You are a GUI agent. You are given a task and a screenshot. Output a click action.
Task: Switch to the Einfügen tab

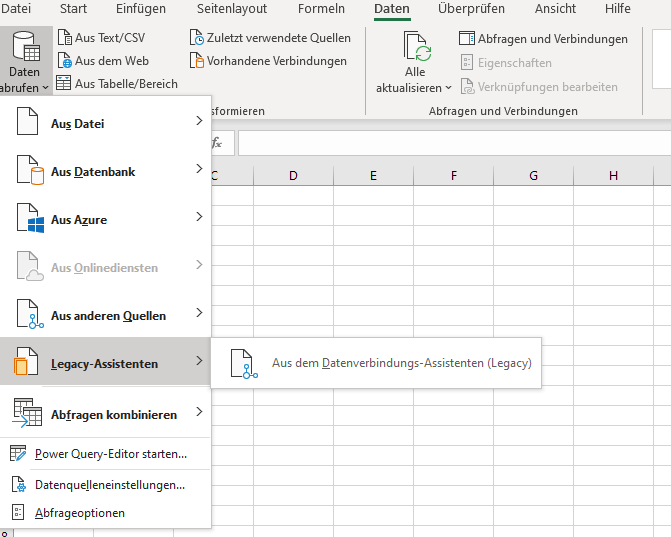click(141, 9)
